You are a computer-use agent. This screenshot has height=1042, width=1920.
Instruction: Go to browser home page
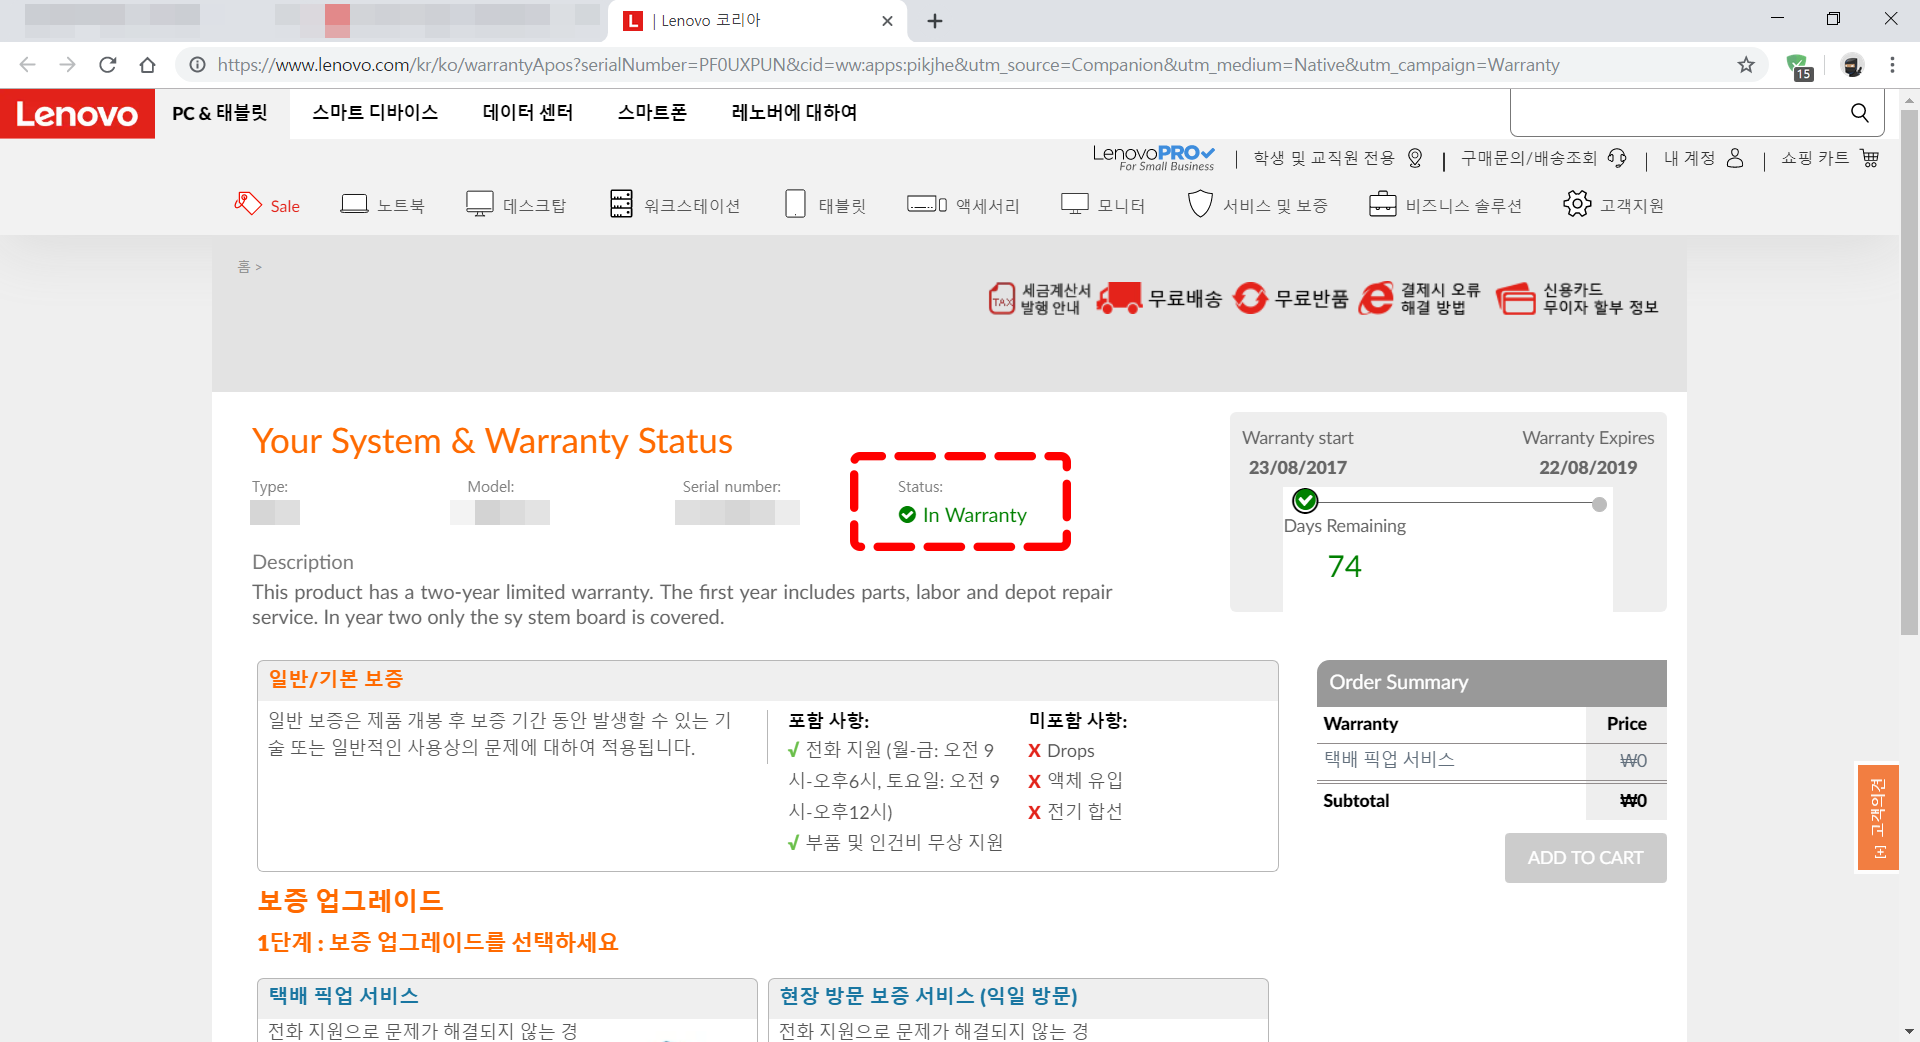(x=148, y=65)
